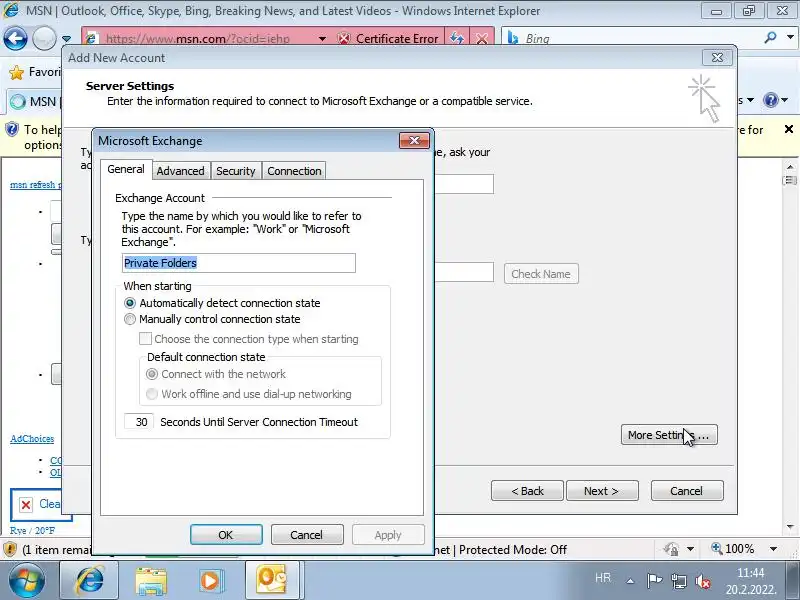Click the 100% zoom level button

(x=733, y=549)
